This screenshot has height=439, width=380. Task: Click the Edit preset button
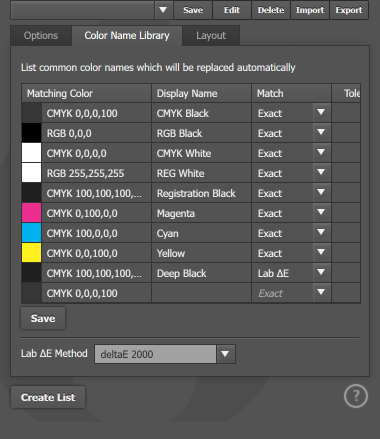click(x=232, y=10)
